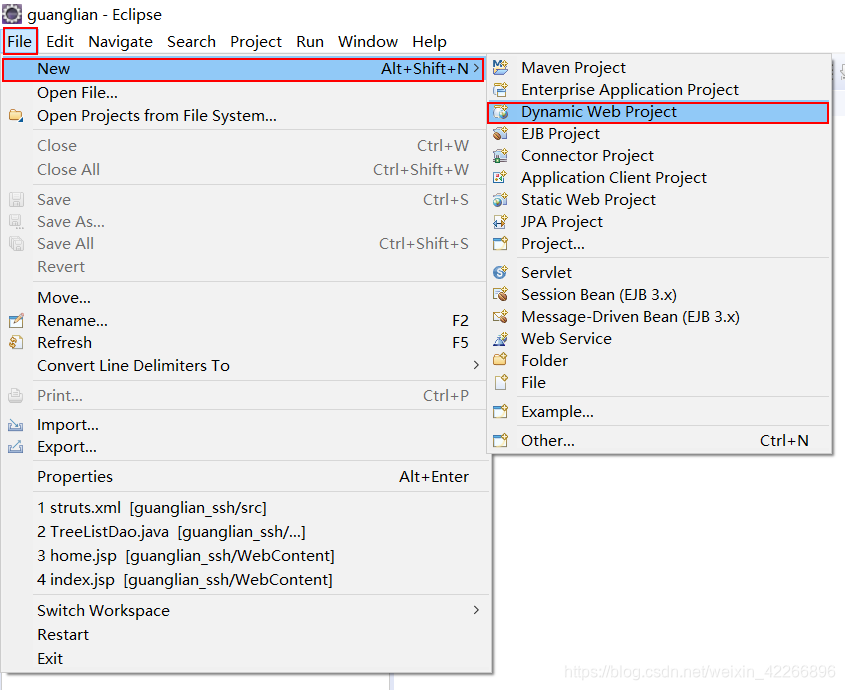Click the new File icon

tap(501, 382)
